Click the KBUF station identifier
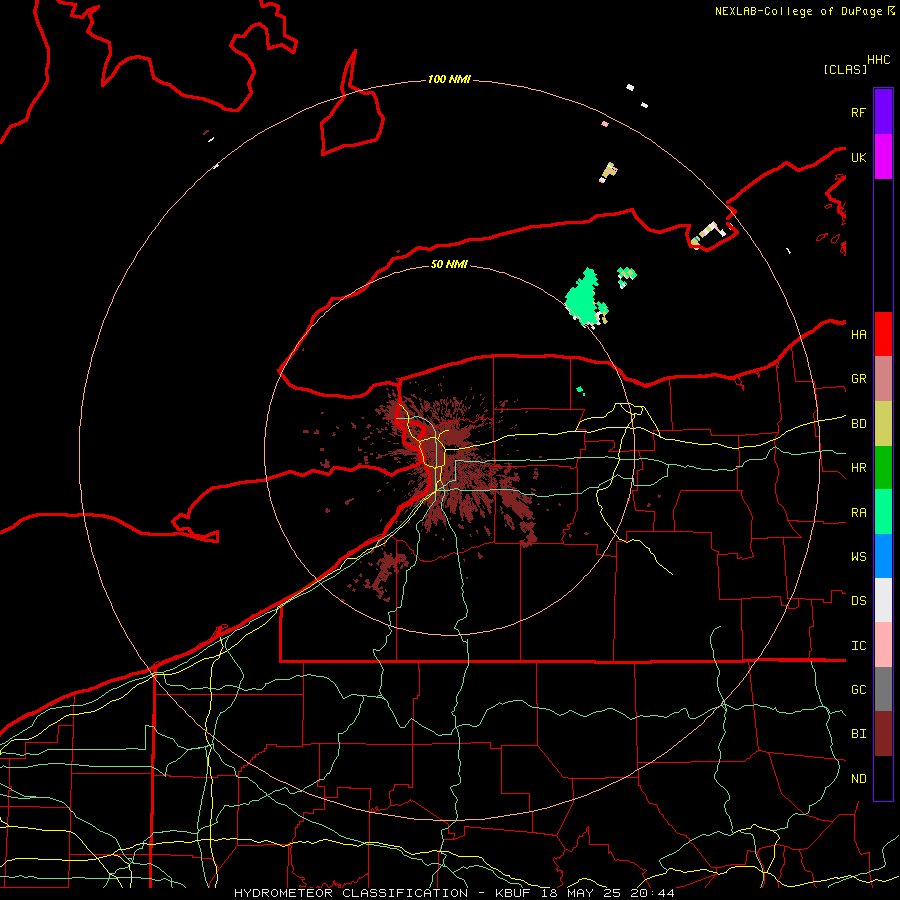 515,893
